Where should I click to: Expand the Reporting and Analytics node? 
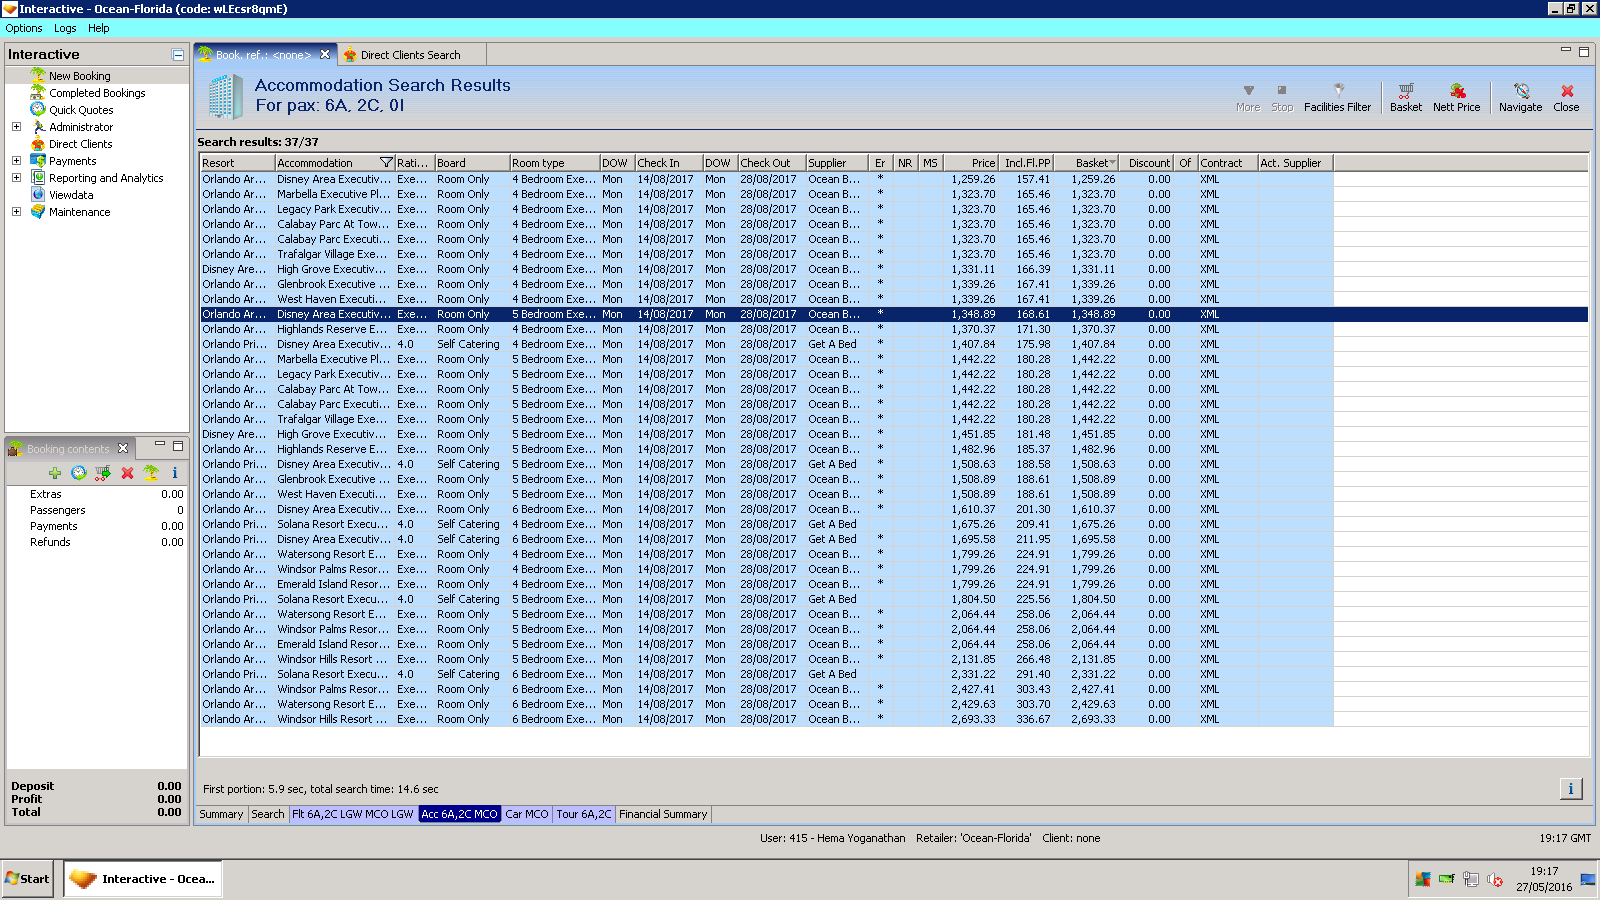click(16, 178)
